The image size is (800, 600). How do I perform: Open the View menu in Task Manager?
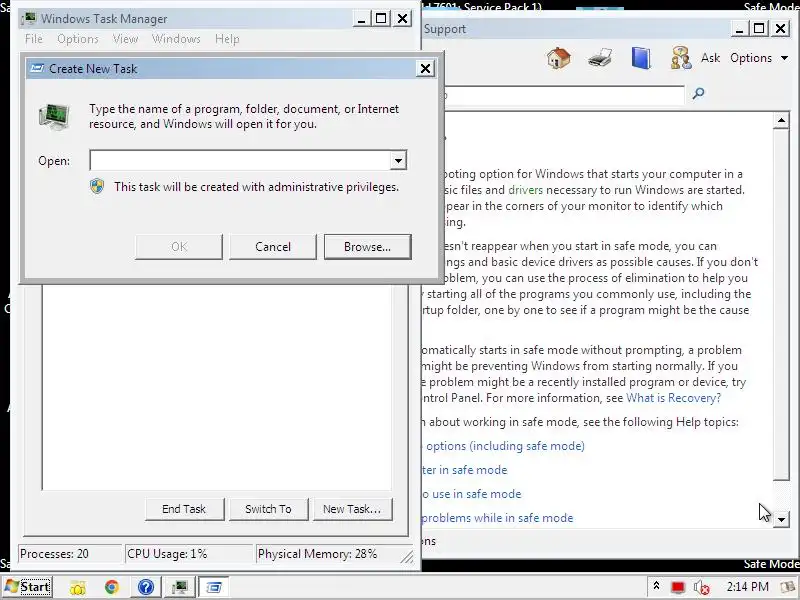(125, 39)
